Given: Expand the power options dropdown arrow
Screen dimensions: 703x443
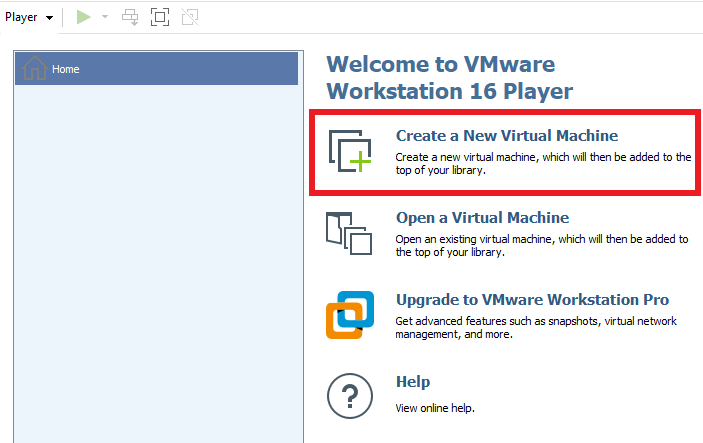Looking at the screenshot, I should tap(105, 17).
